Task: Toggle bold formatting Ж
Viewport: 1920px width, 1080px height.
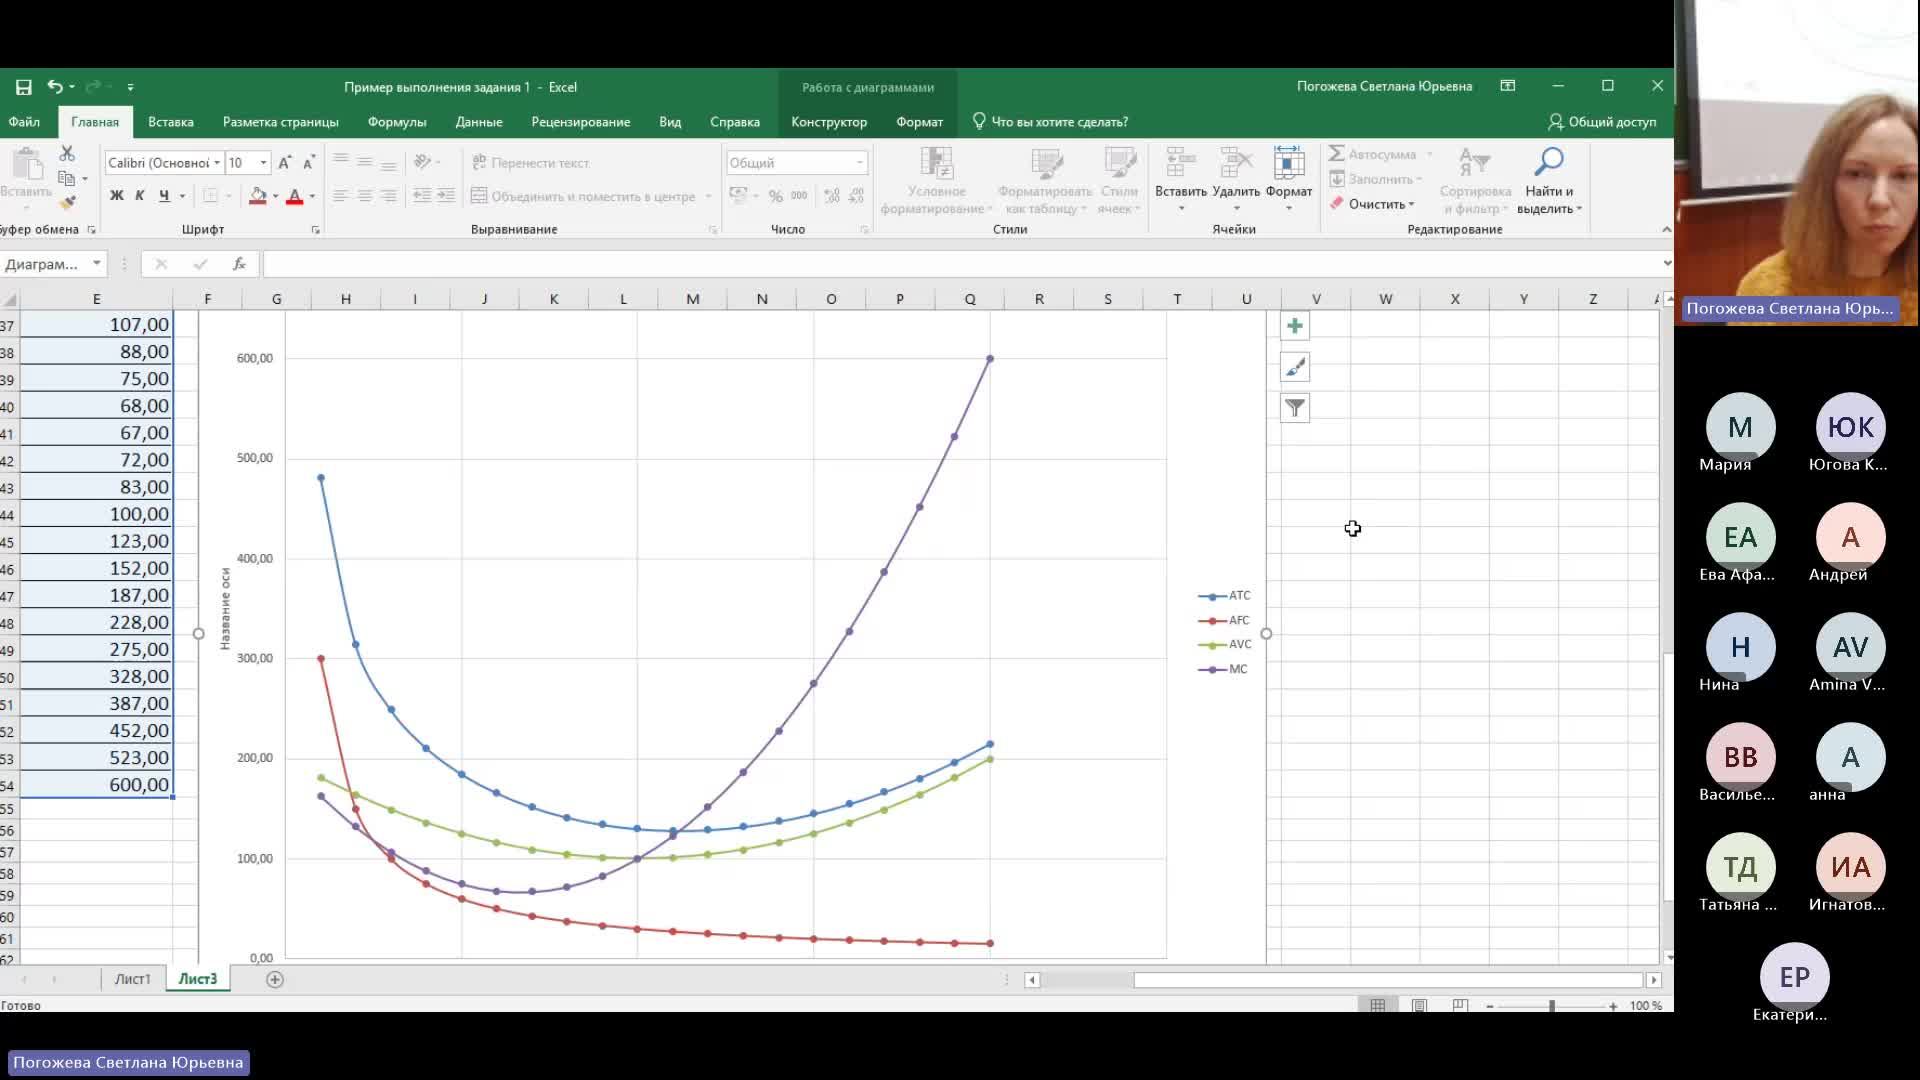Action: (x=116, y=196)
